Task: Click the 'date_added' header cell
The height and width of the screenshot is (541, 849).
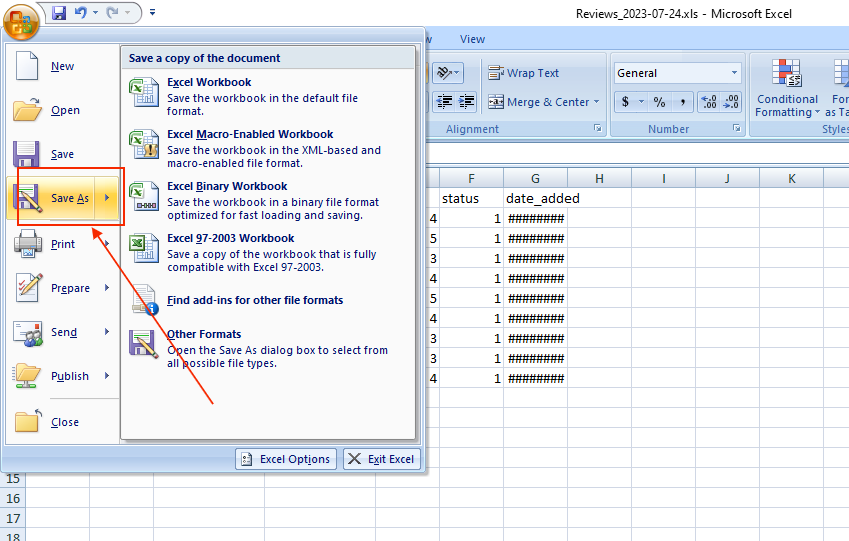Action: (535, 198)
